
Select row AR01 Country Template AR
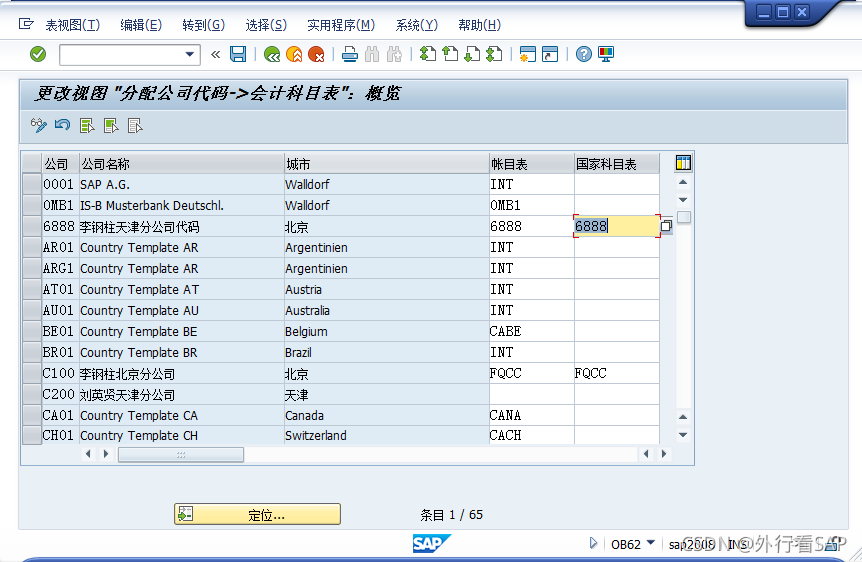click(32, 247)
